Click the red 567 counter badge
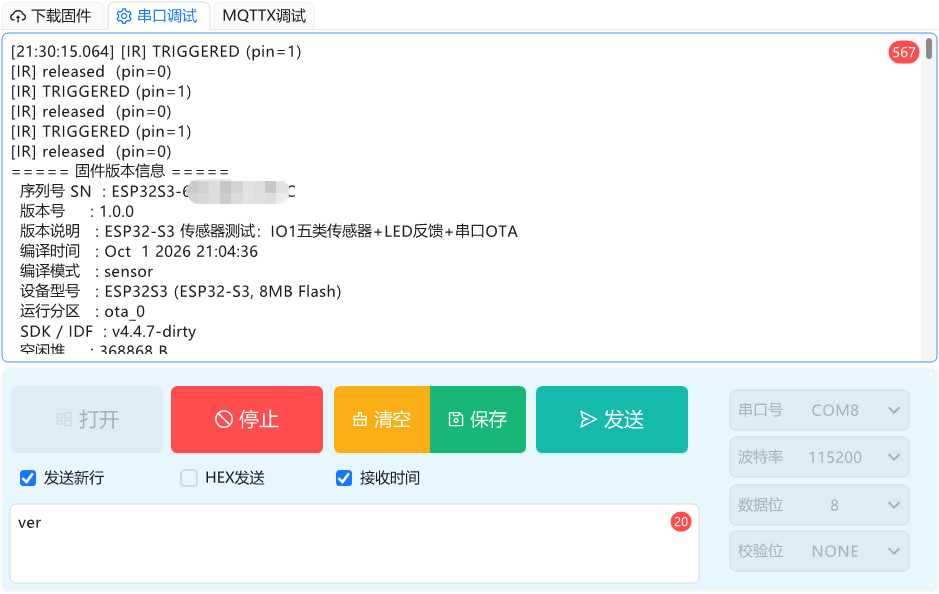Screen dimensions: 939x594 [x=904, y=52]
